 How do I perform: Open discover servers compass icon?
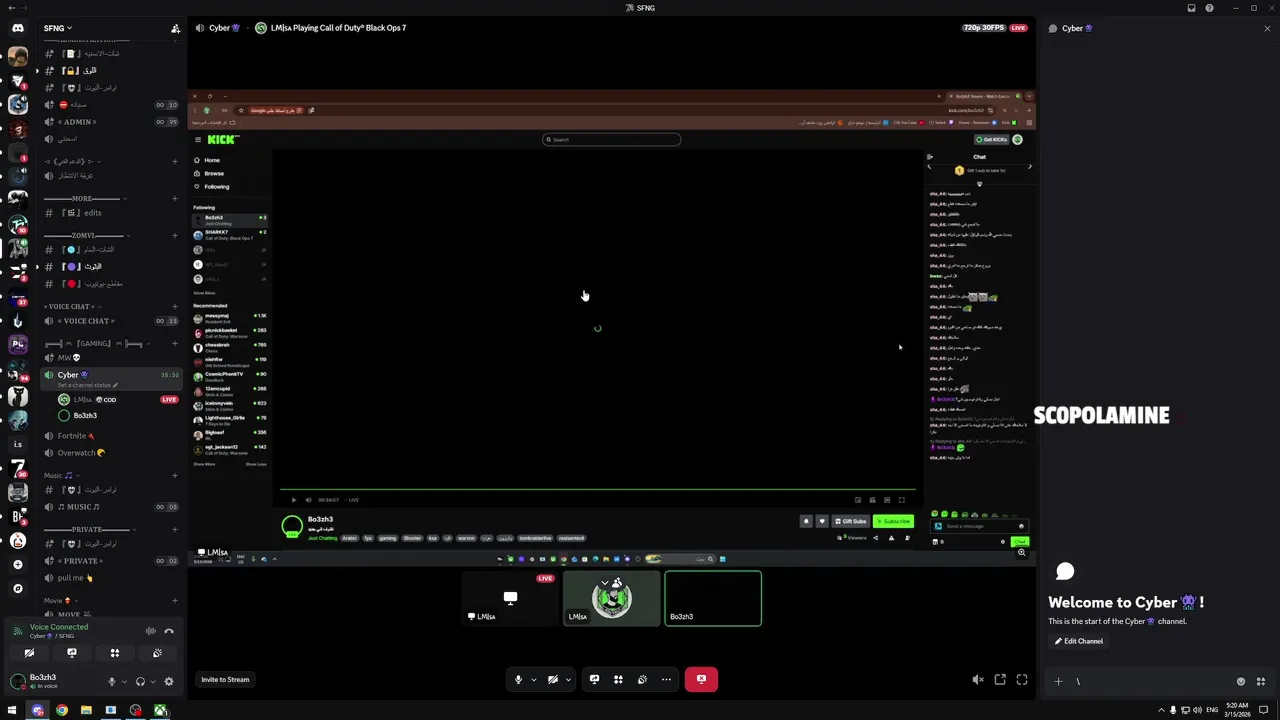[17, 589]
